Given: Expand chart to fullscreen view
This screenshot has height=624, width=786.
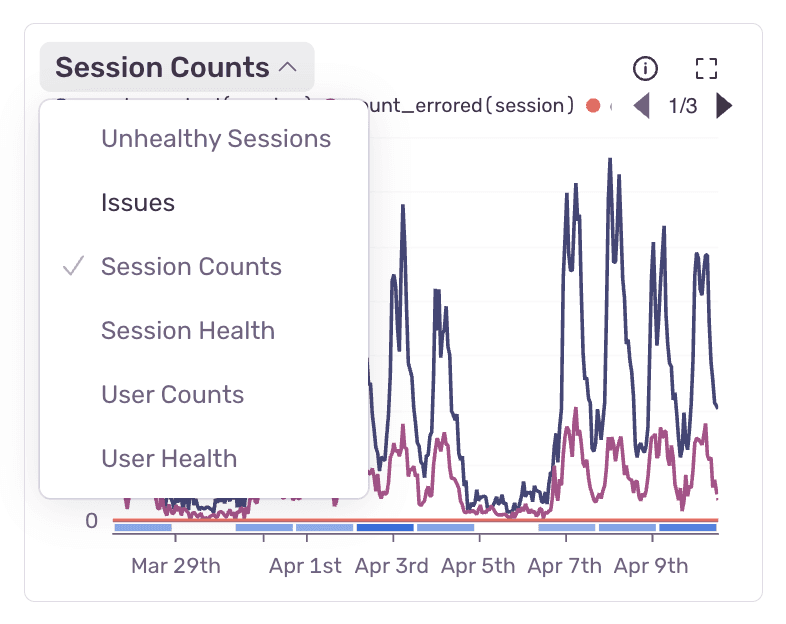Looking at the screenshot, I should (707, 68).
